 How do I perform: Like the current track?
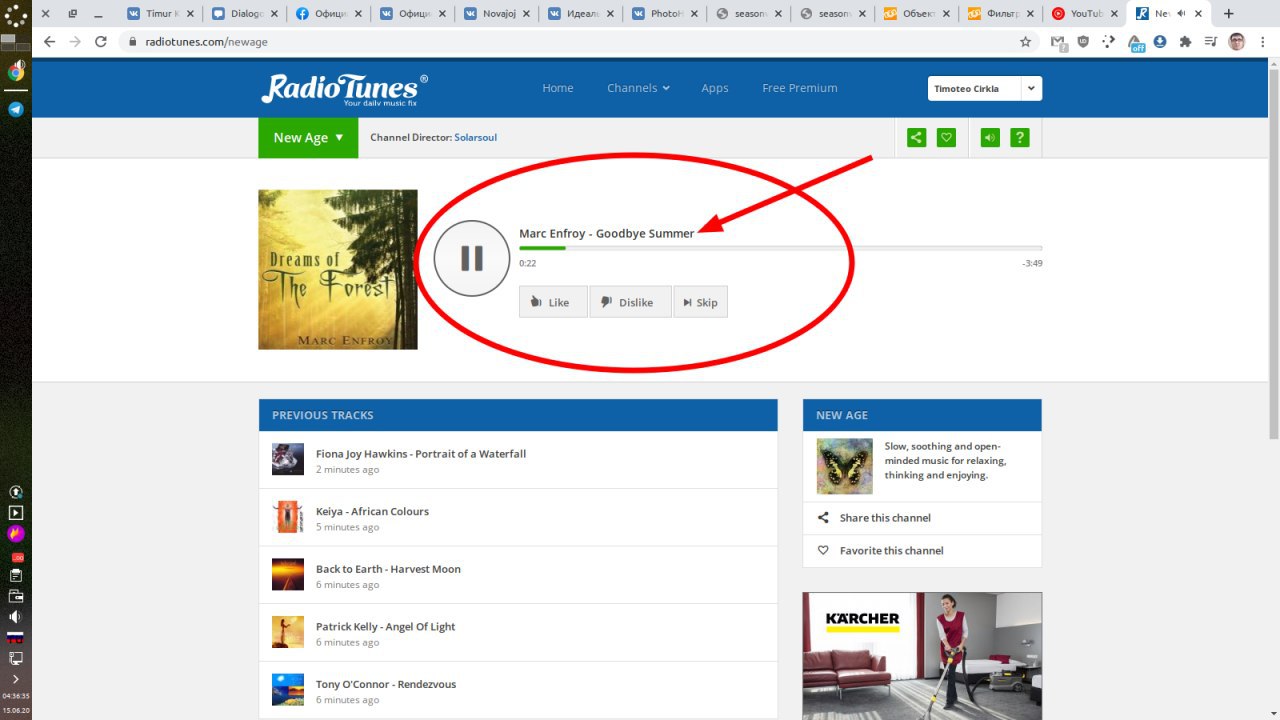tap(553, 302)
